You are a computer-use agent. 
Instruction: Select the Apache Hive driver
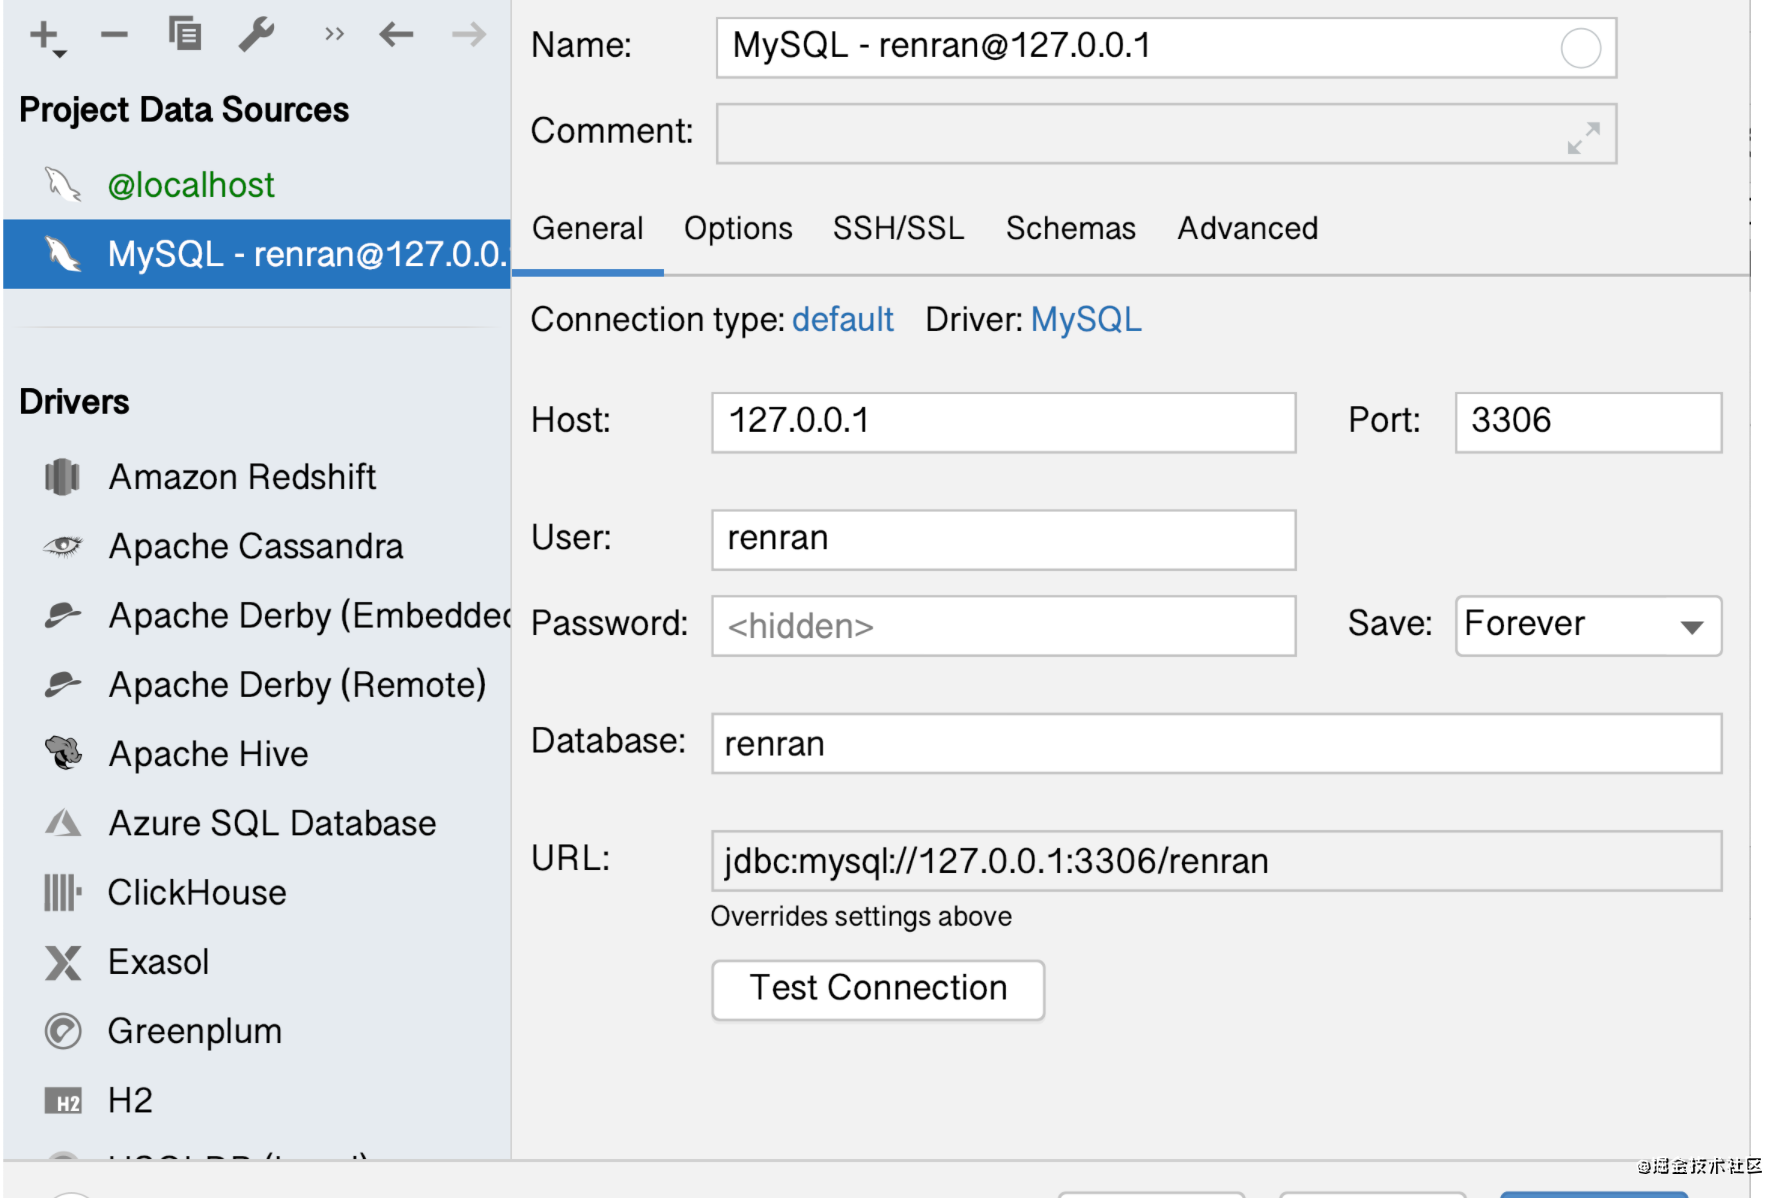pos(208,754)
